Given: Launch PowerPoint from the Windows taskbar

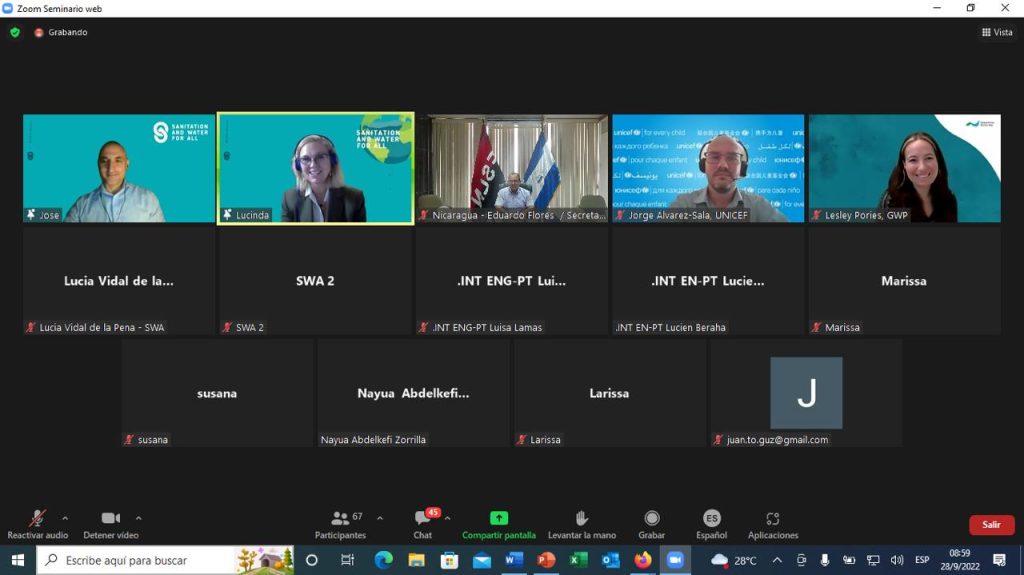Looking at the screenshot, I should click(x=546, y=560).
